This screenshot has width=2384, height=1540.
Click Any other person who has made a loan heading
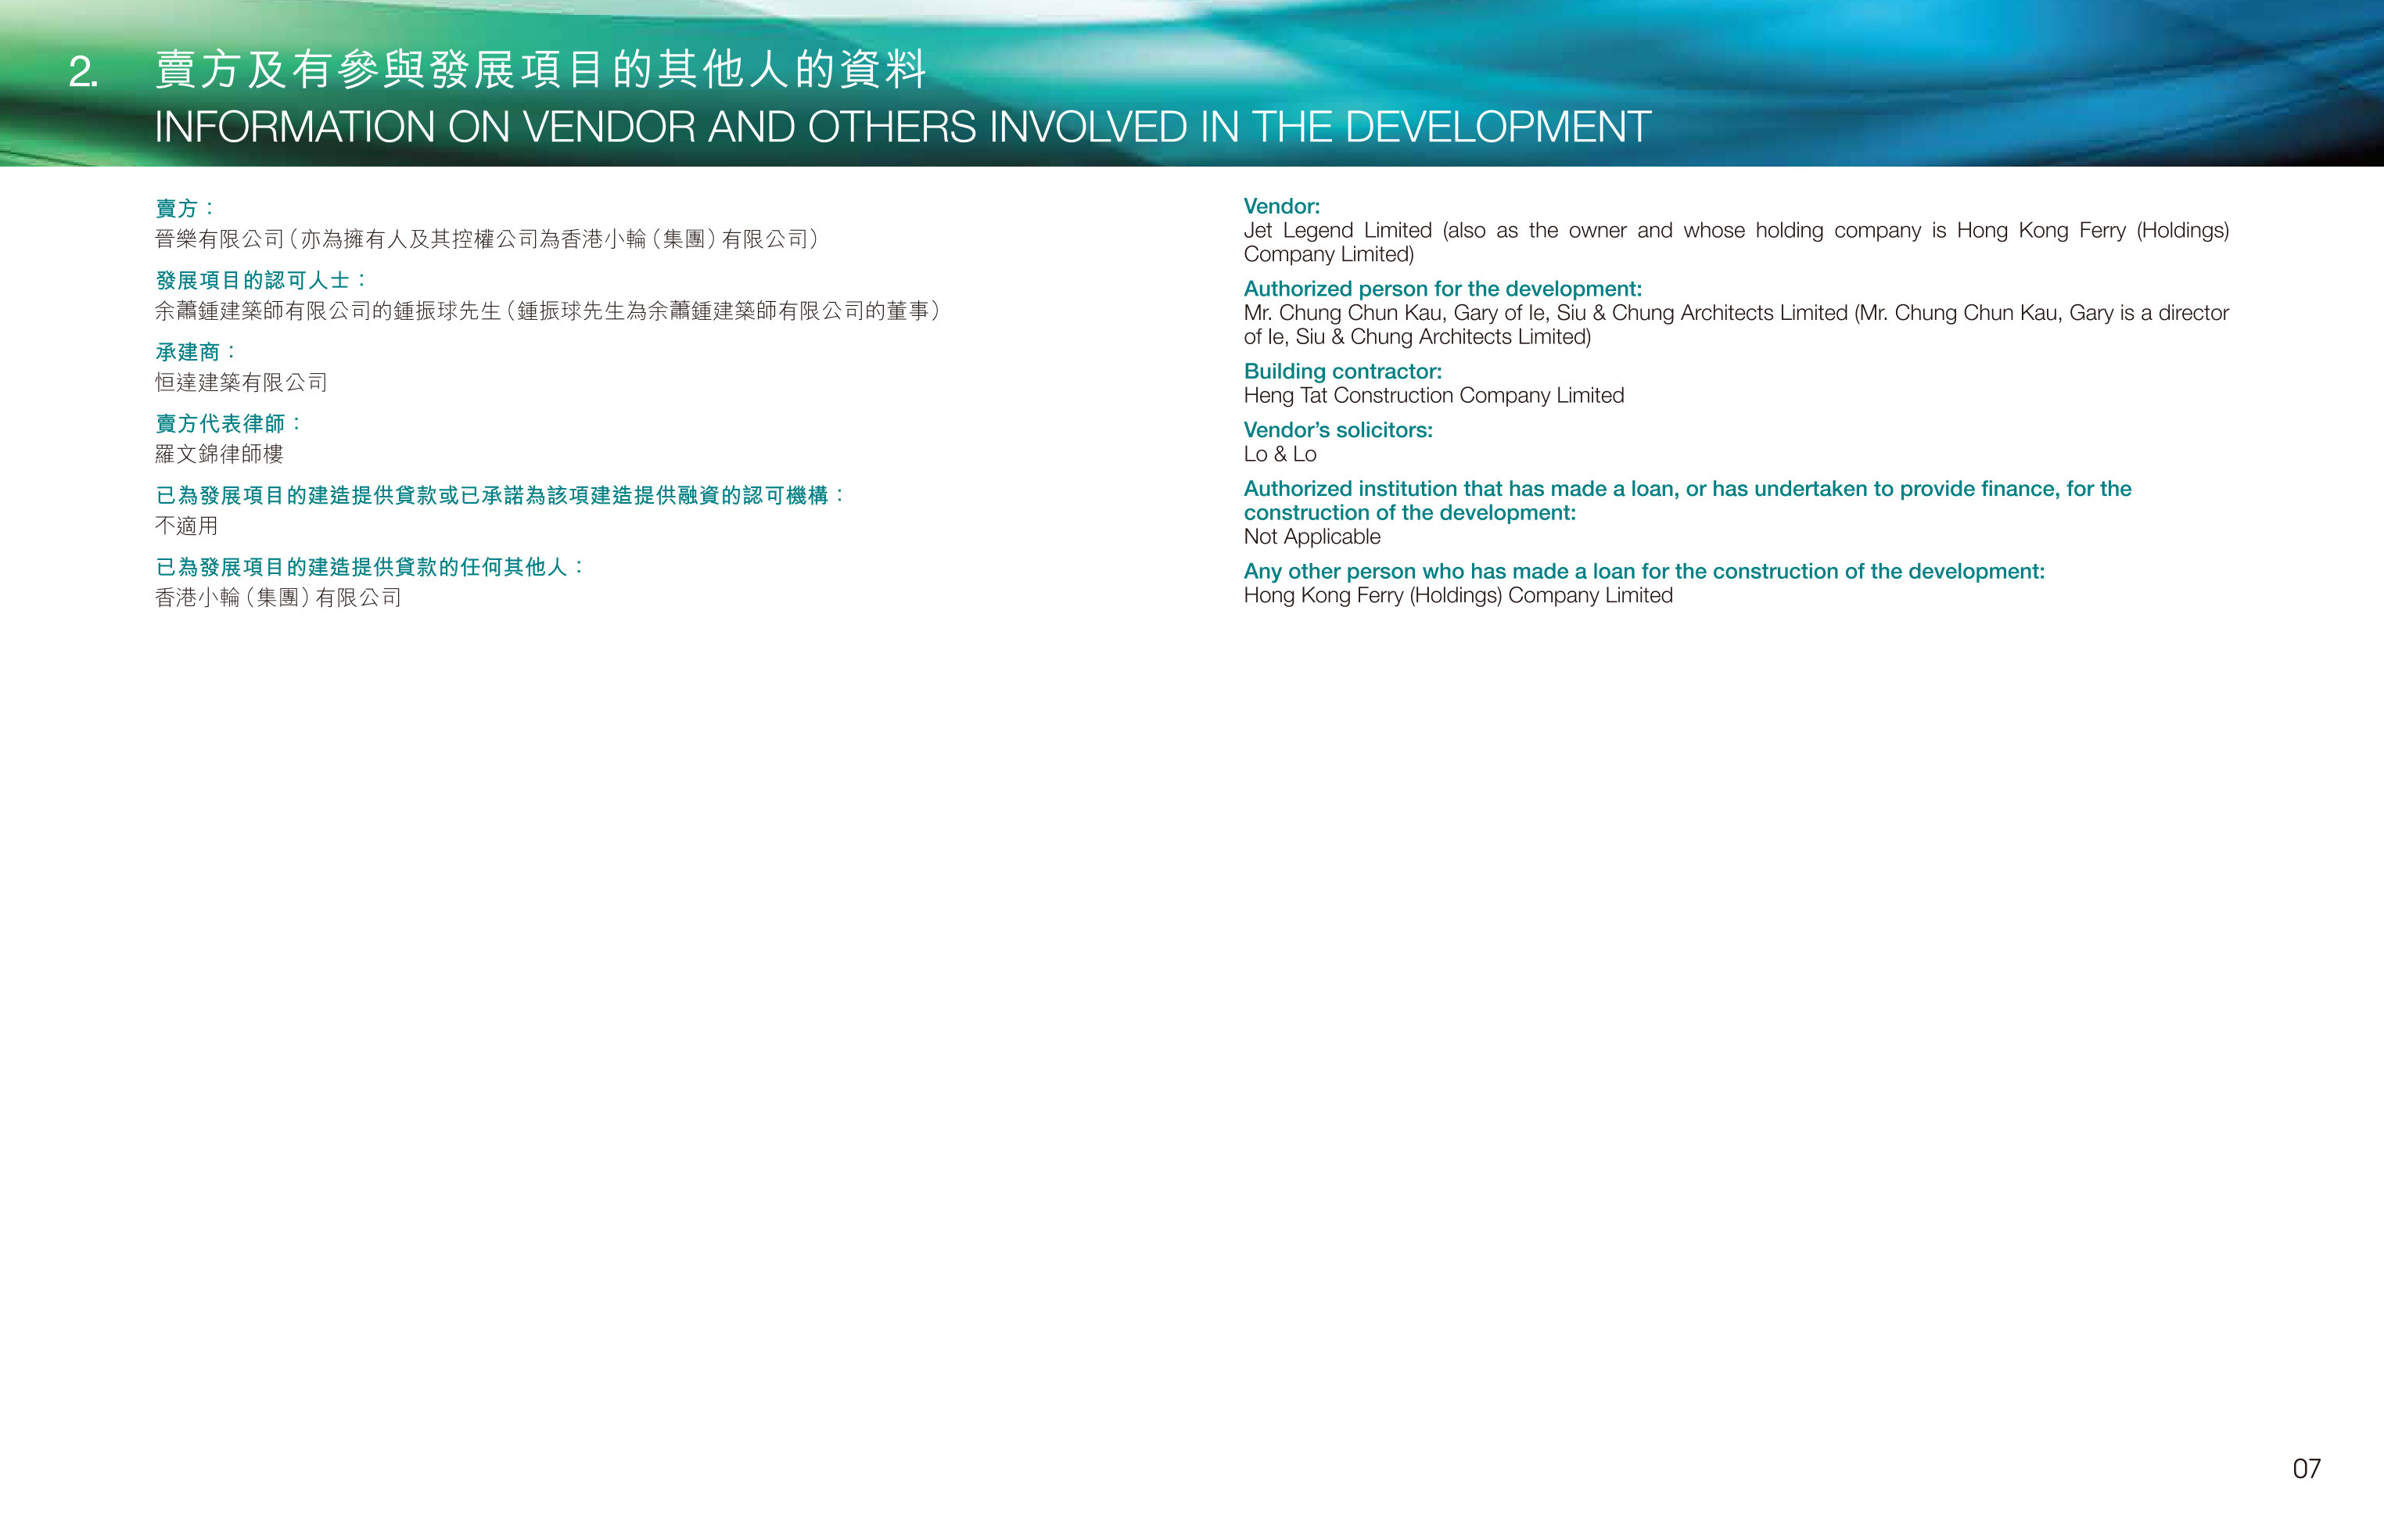1644,571
